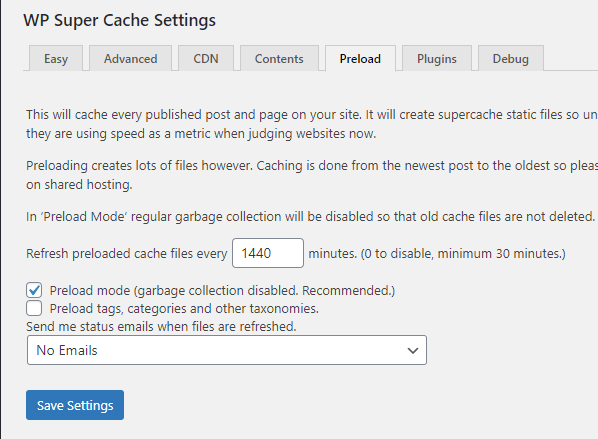The height and width of the screenshot is (439, 598).
Task: Click the WP Super Cache Settings heading
Action: point(119,20)
